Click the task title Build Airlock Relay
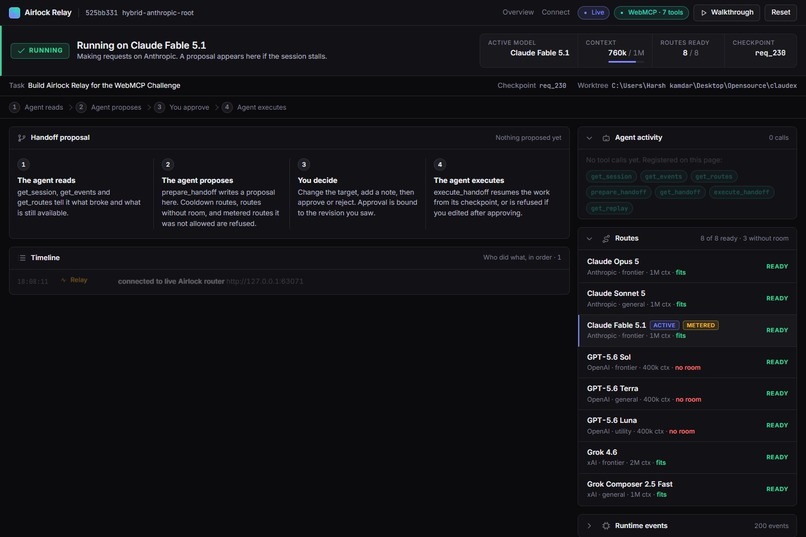806x537 pixels. coord(104,86)
